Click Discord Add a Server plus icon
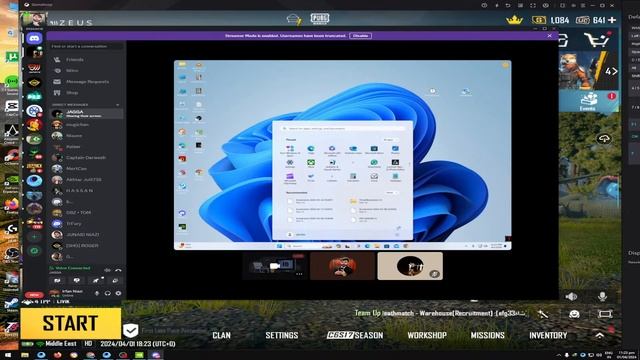The width and height of the screenshot is (640, 360). [x=34, y=237]
